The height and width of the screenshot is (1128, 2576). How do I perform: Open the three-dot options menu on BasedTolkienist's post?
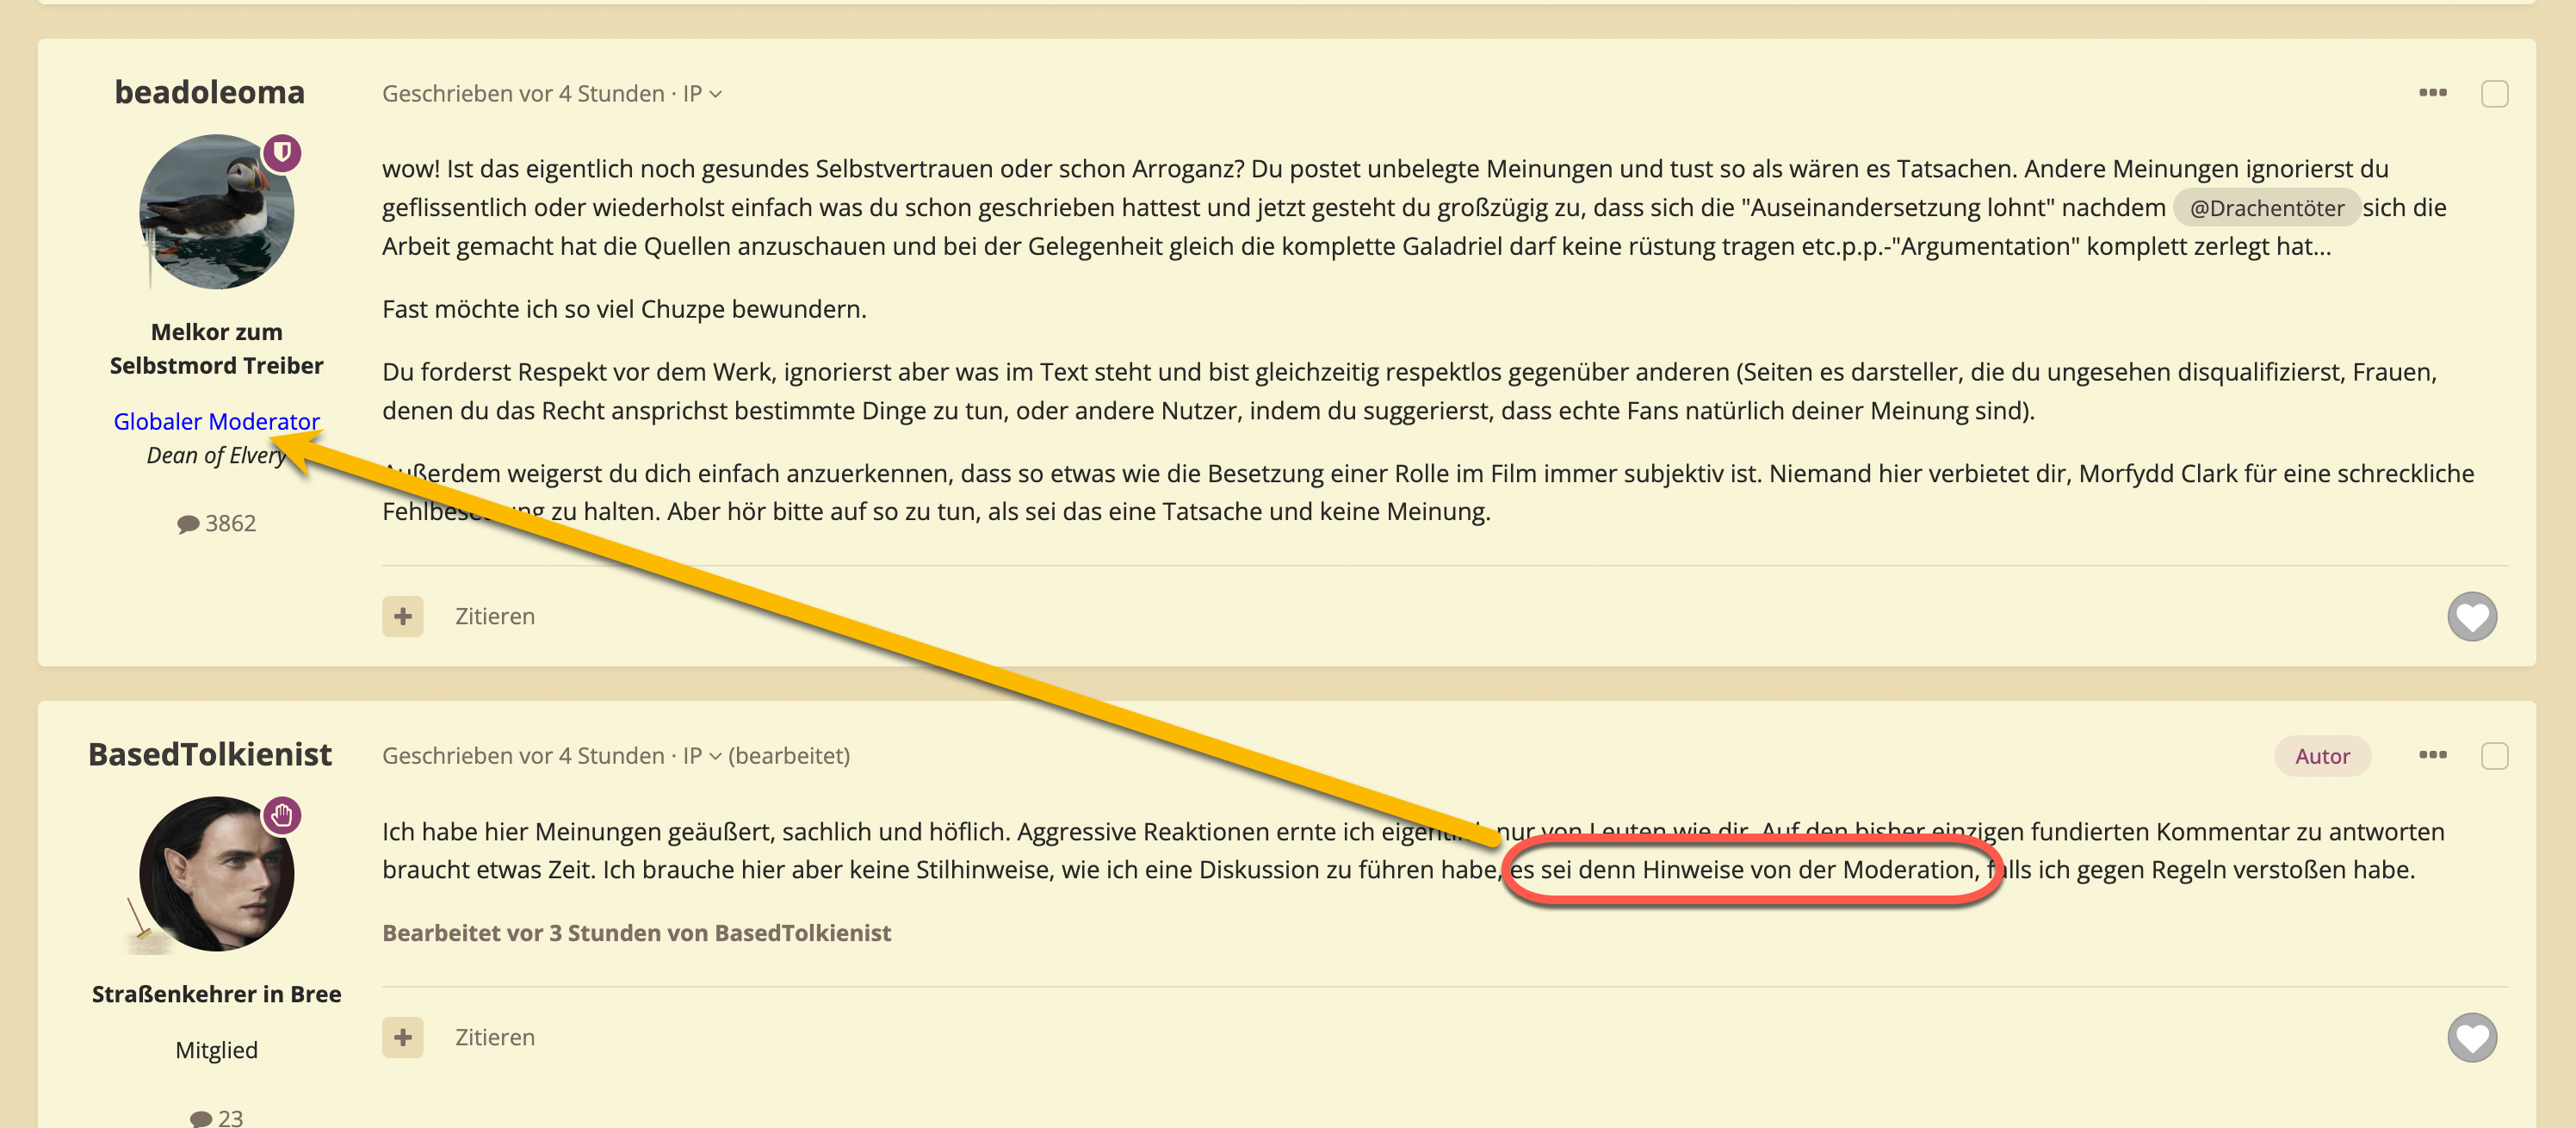point(2432,755)
